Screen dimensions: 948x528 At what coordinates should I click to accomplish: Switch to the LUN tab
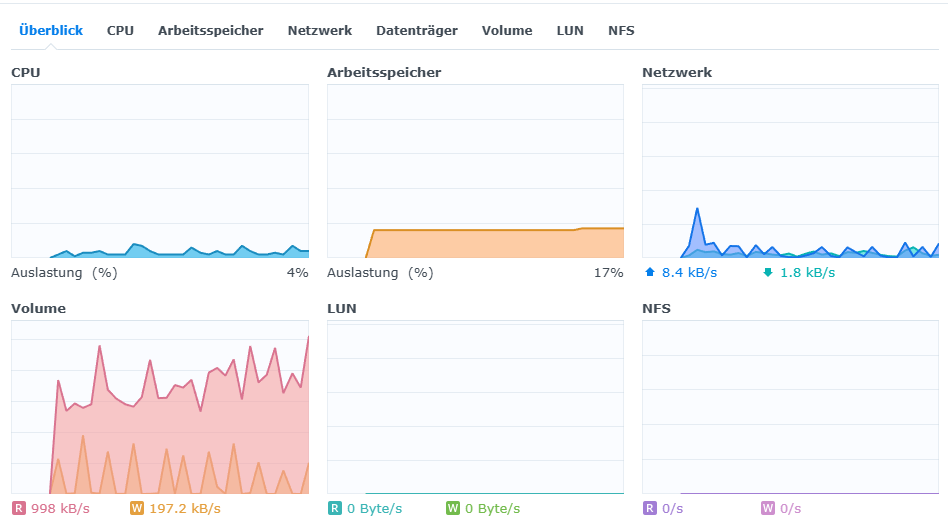point(570,30)
